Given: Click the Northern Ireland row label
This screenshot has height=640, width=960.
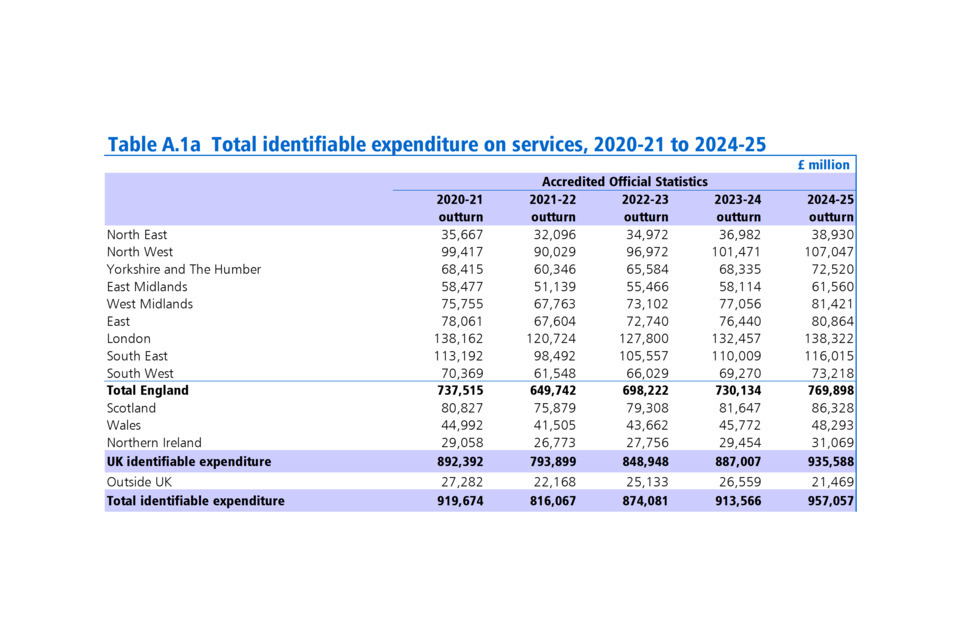Looking at the screenshot, I should click(x=154, y=442).
